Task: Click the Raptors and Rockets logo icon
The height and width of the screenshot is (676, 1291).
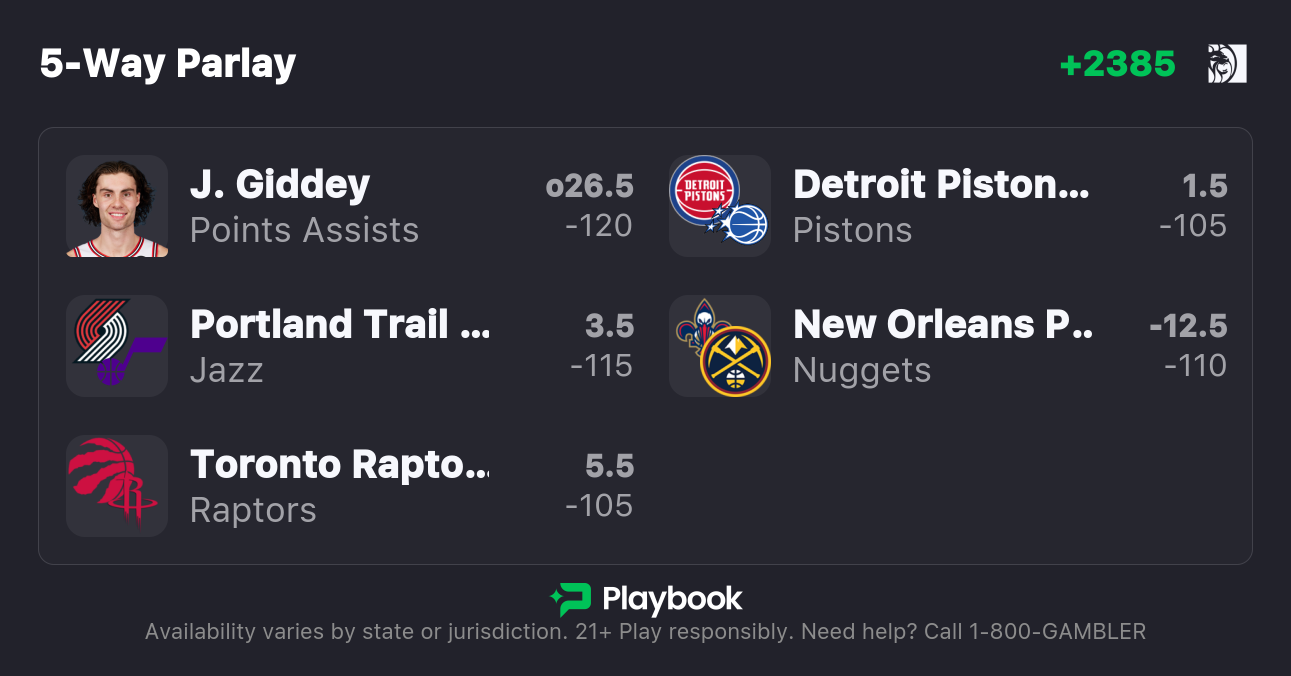Action: pyautogui.click(x=117, y=486)
